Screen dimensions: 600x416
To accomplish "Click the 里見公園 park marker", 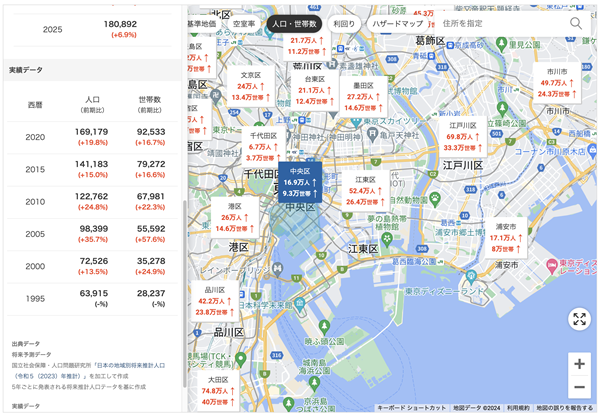I will (x=501, y=44).
